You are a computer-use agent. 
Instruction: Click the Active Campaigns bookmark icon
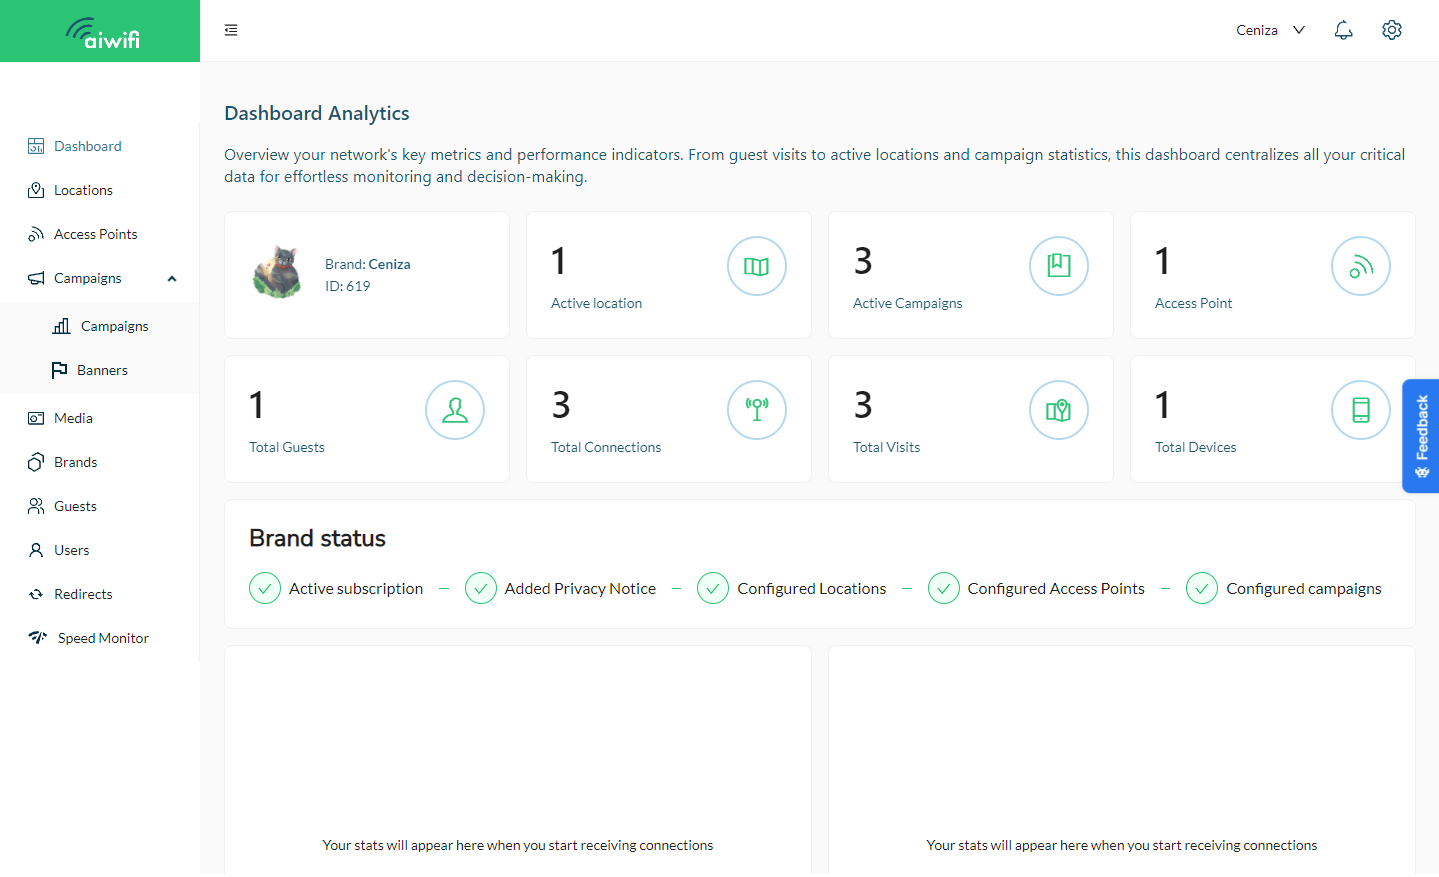coord(1058,266)
